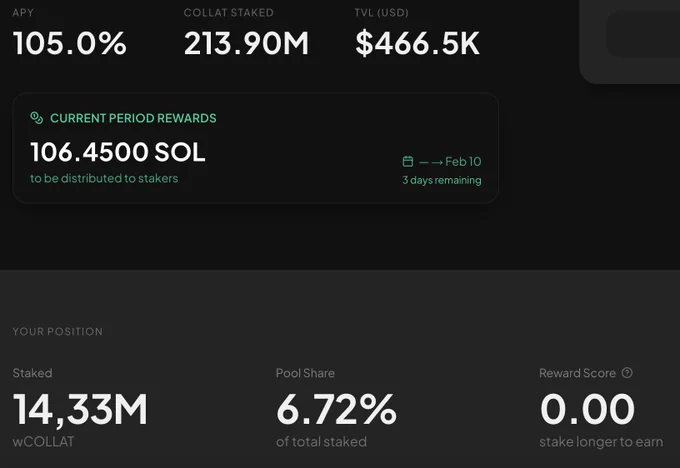Click the '3 days remaining' text
Viewport: 680px width, 468px height.
(442, 180)
